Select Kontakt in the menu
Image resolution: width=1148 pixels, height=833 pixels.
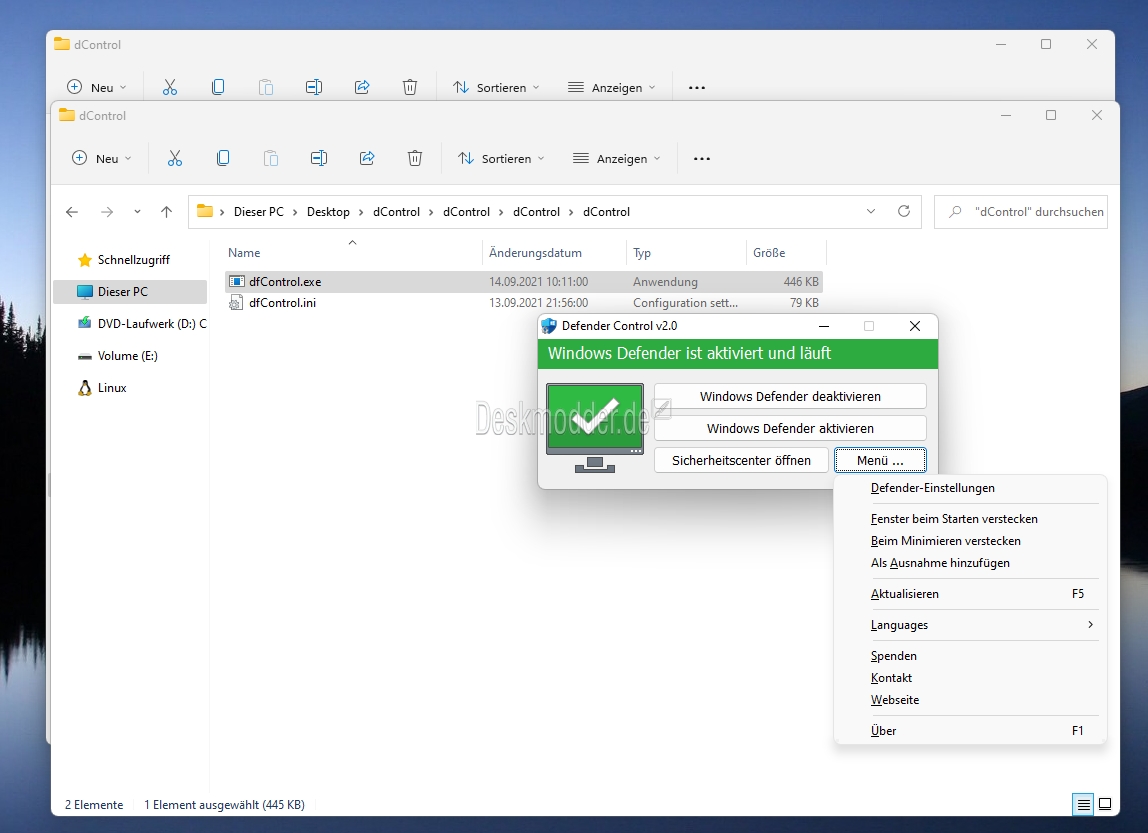[970, 678]
